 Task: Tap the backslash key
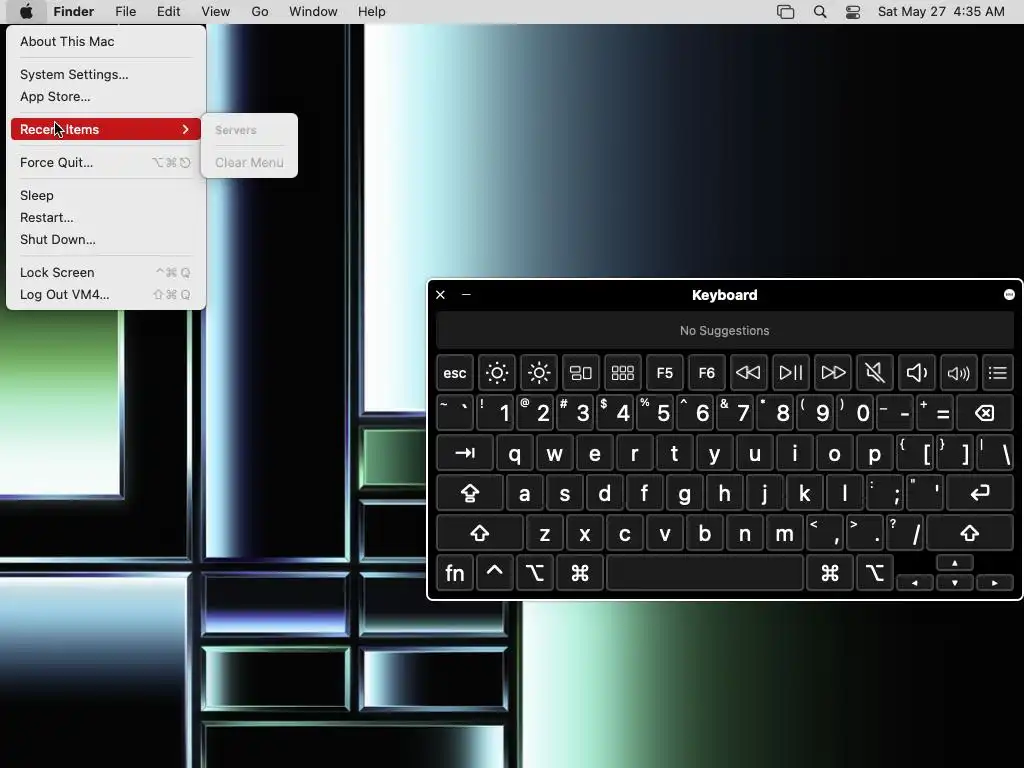click(996, 453)
